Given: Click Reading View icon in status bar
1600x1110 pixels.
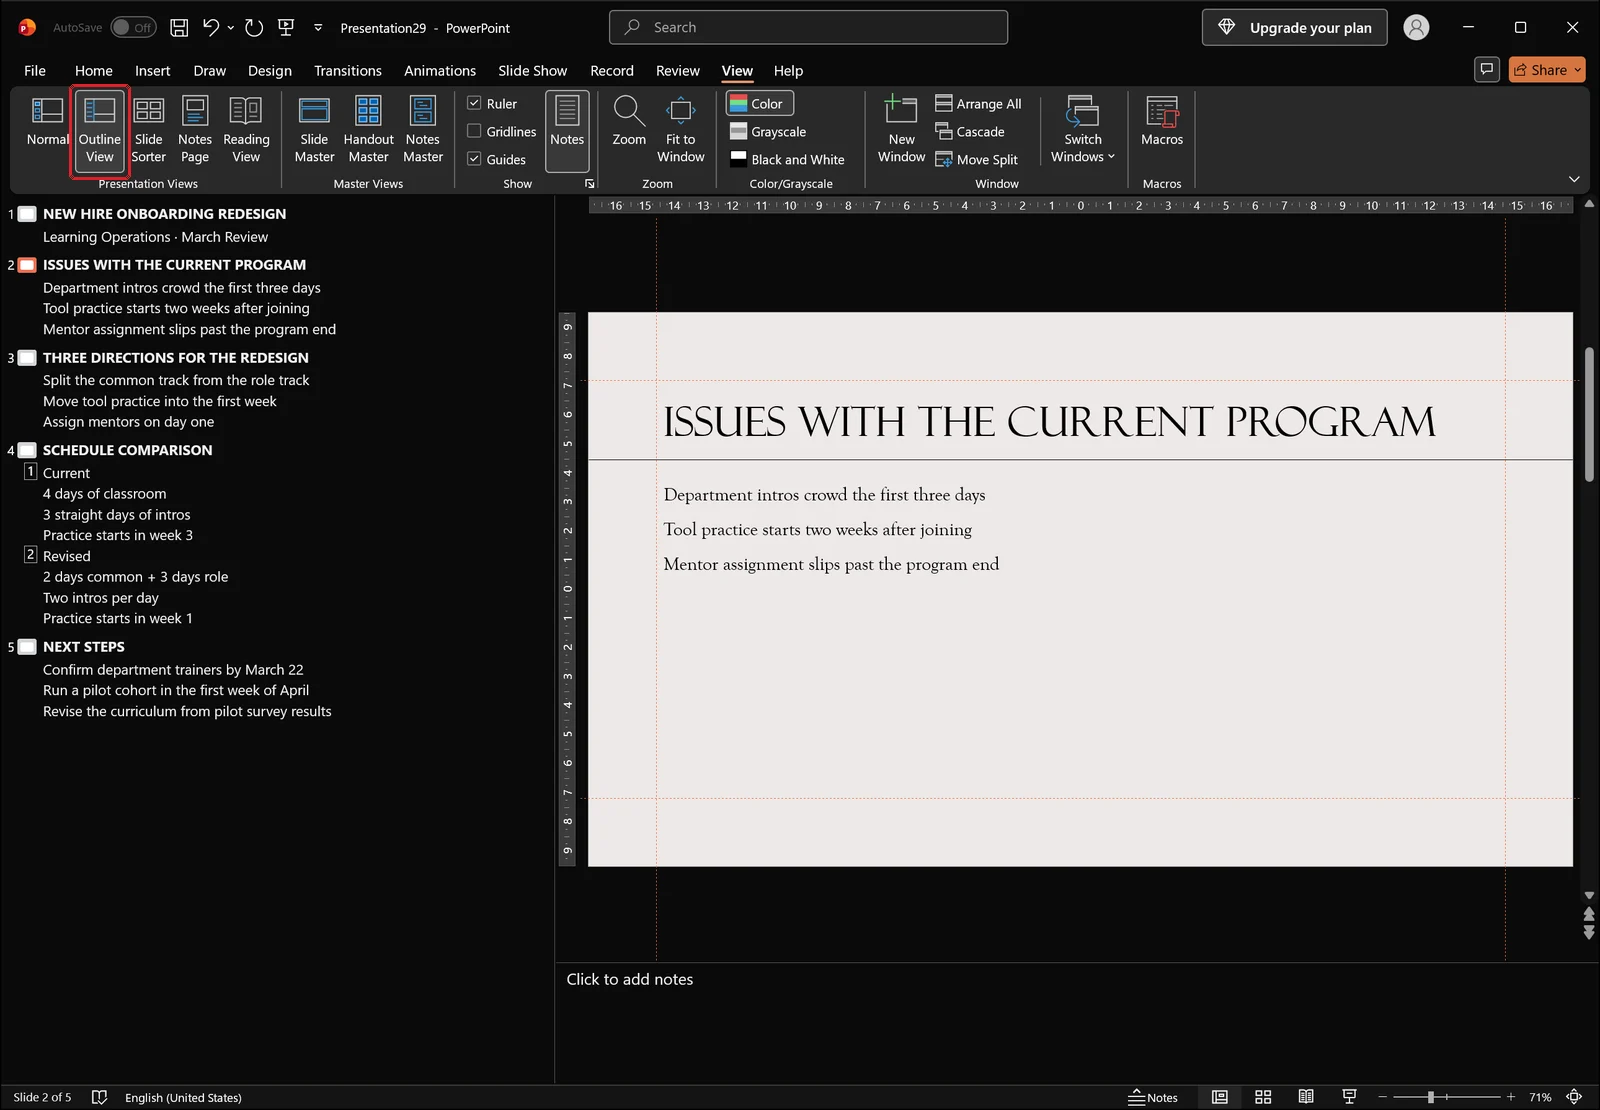Looking at the screenshot, I should point(1306,1097).
